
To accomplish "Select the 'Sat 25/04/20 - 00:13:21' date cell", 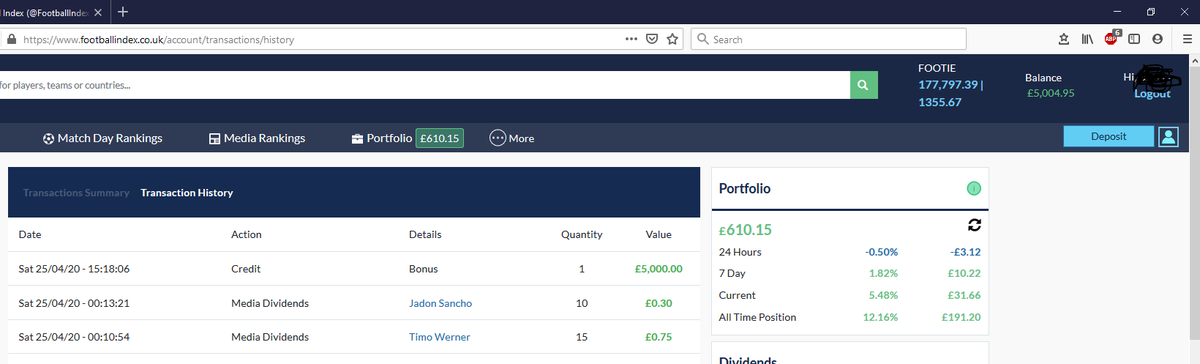I will tap(74, 303).
